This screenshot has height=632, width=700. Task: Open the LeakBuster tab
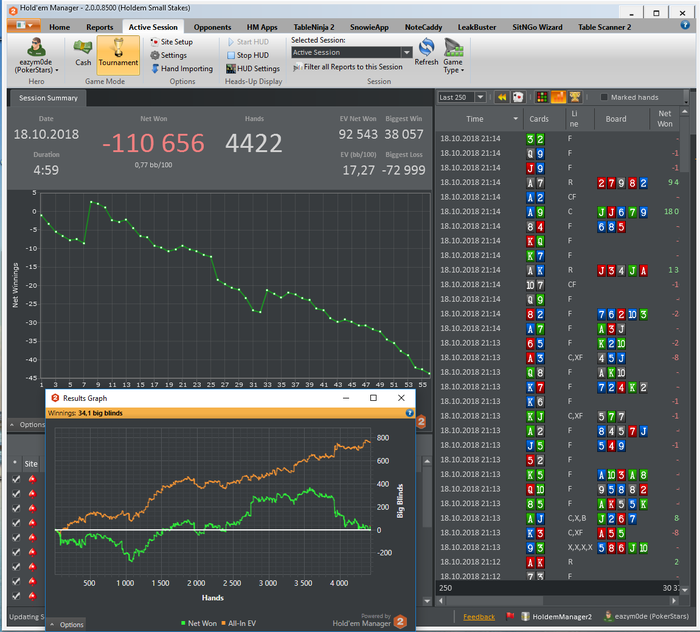[x=477, y=27]
